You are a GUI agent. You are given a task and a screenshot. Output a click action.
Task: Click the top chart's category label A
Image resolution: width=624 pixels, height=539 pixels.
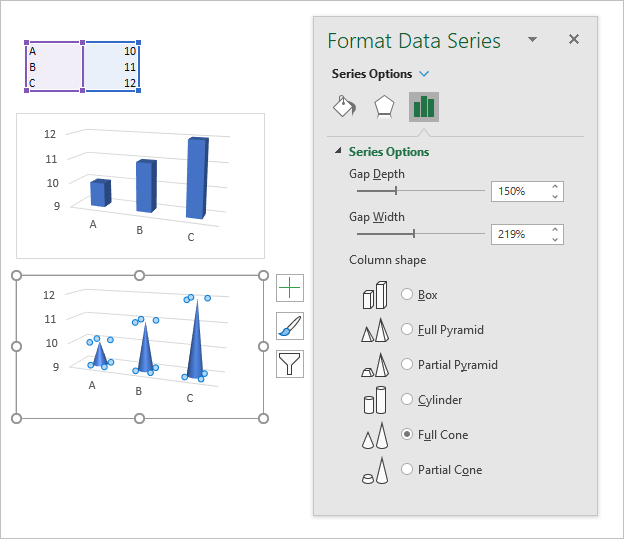click(x=93, y=225)
